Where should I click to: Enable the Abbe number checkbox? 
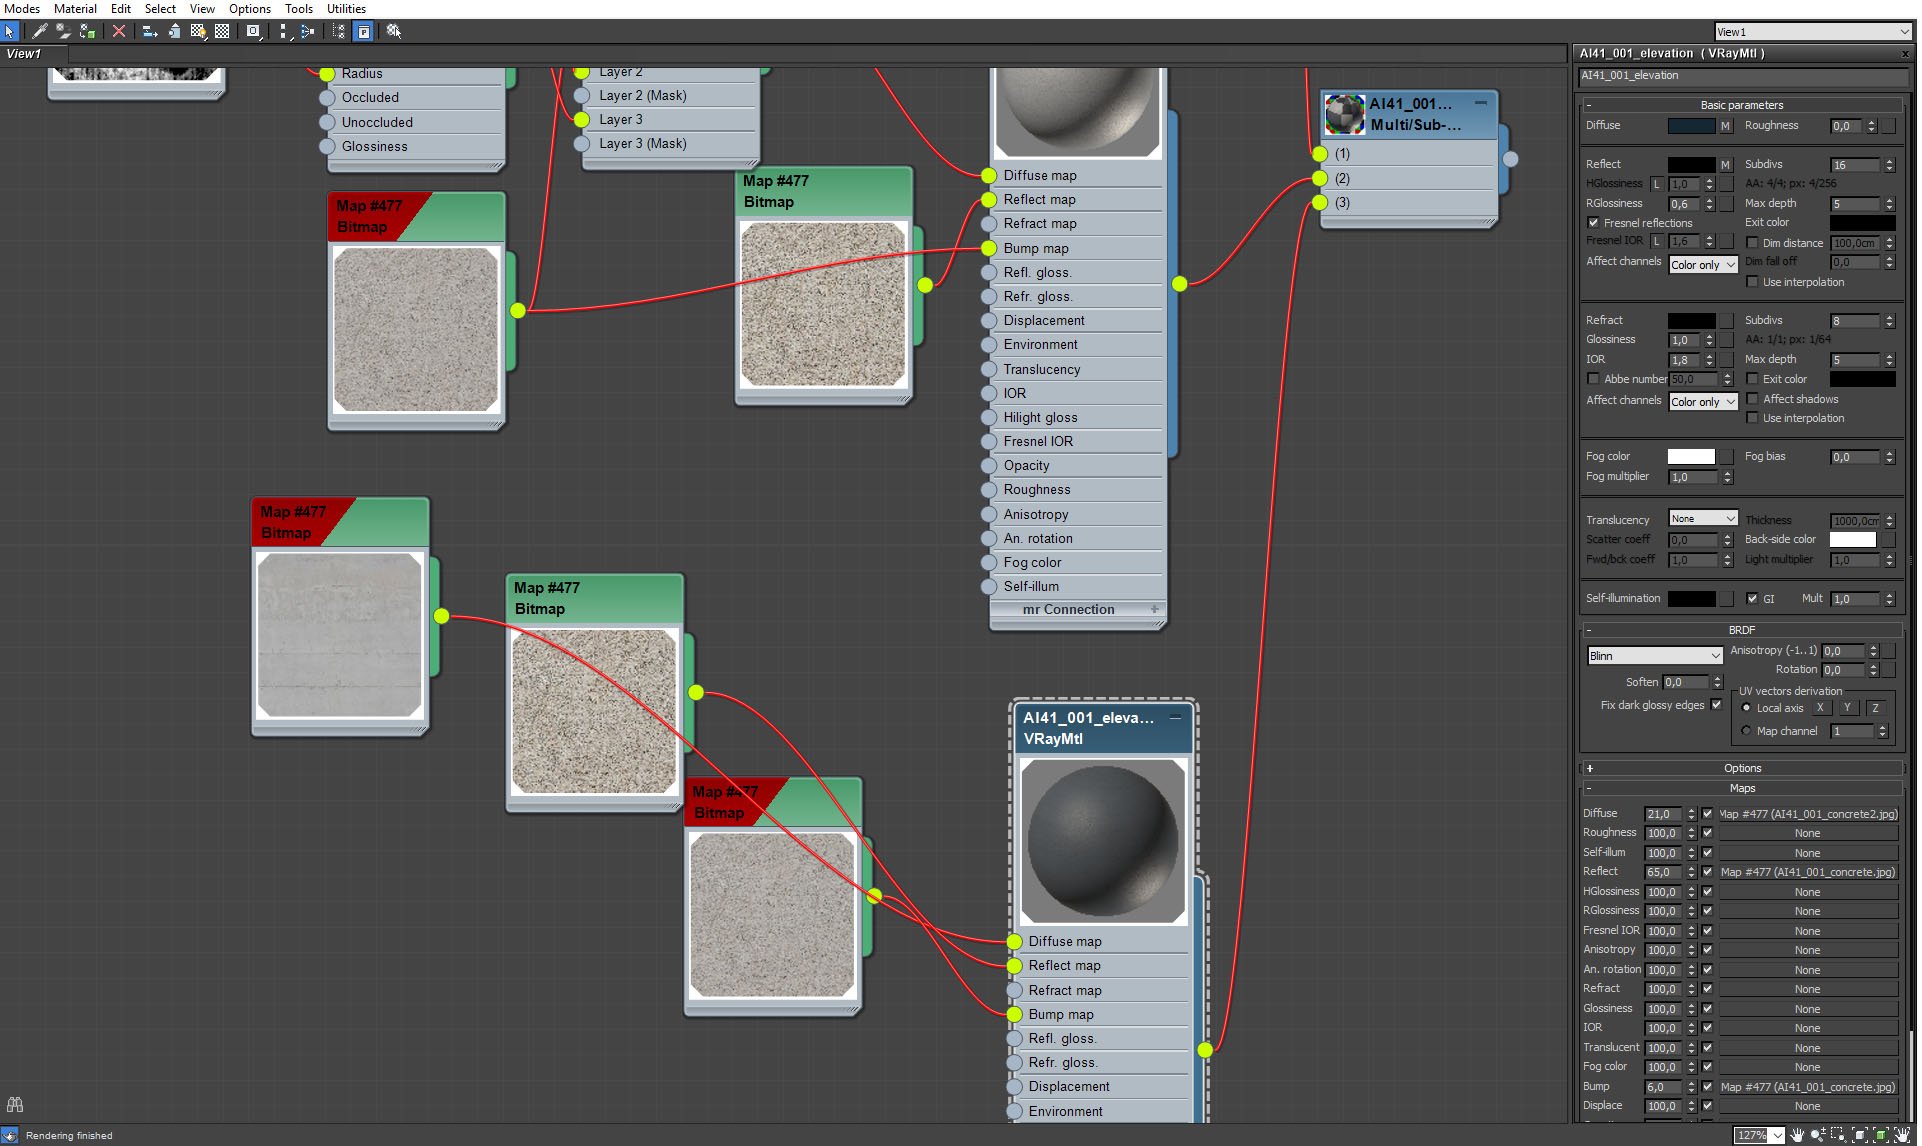tap(1593, 379)
